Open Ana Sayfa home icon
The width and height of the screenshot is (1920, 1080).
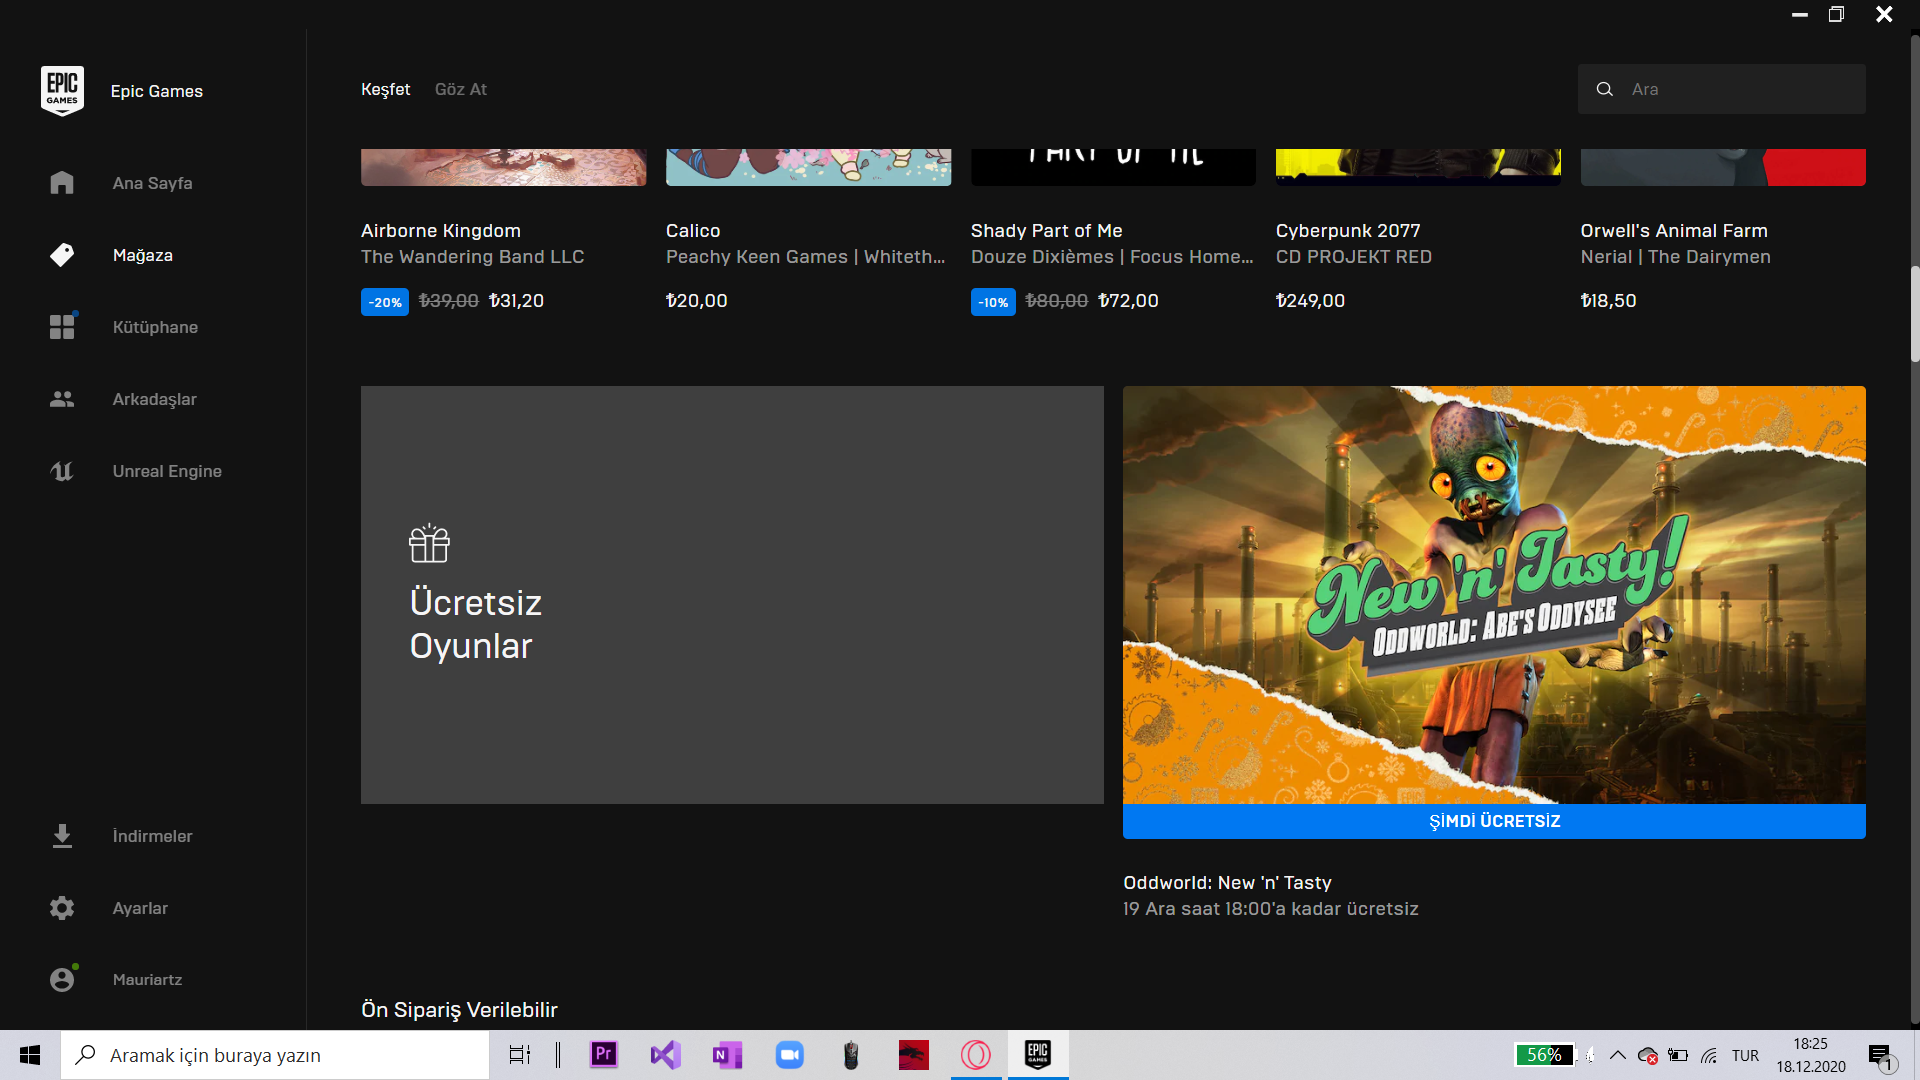tap(62, 183)
